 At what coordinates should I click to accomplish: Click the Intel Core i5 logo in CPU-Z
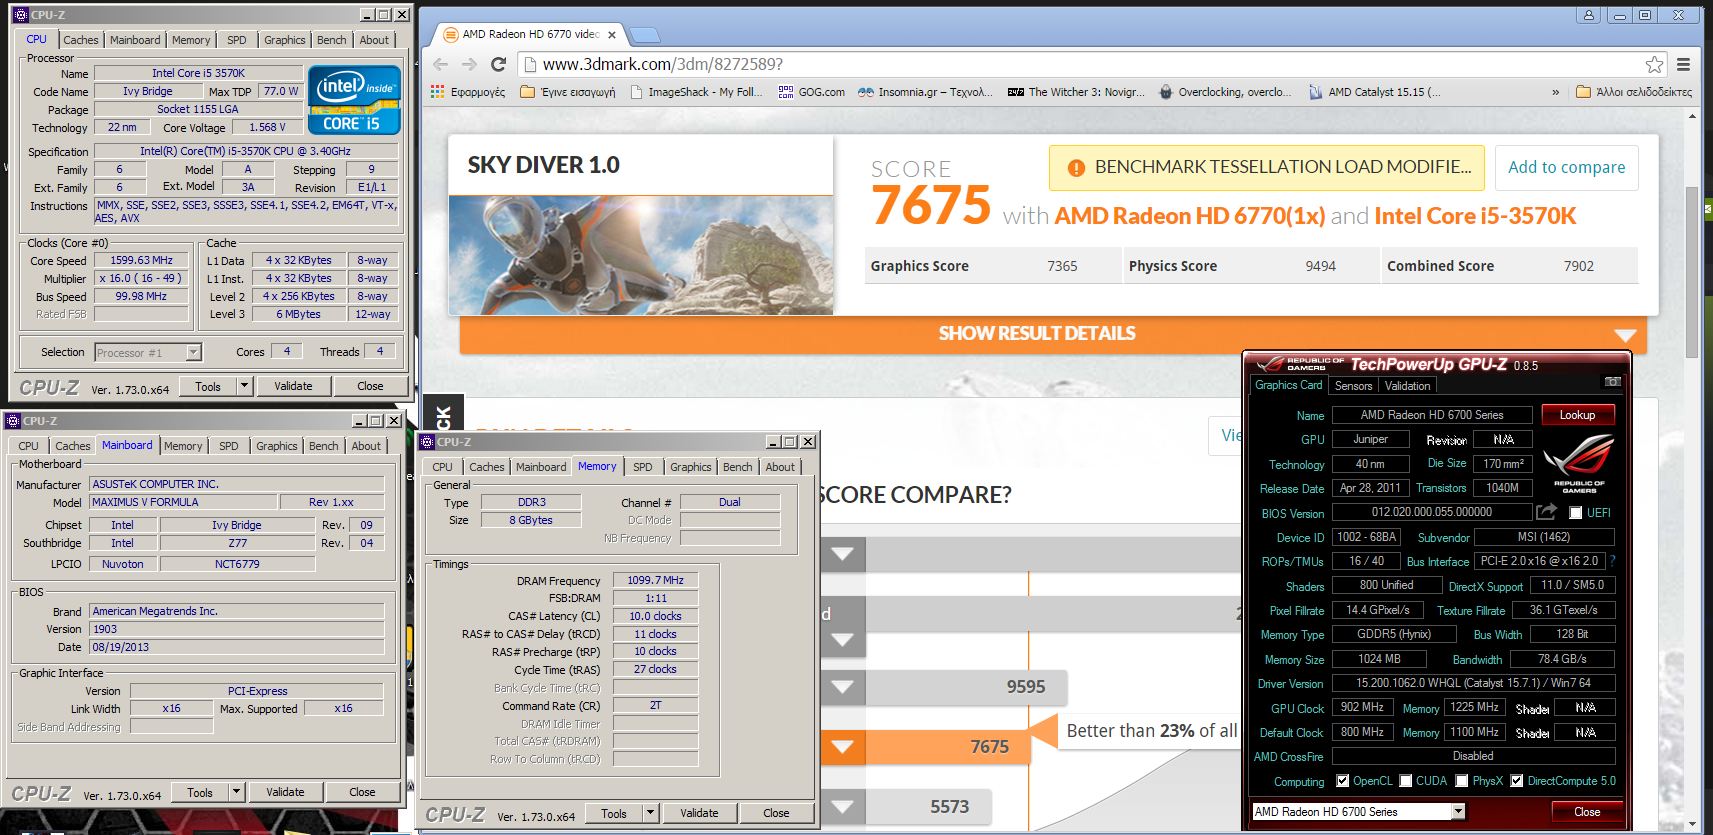(354, 100)
